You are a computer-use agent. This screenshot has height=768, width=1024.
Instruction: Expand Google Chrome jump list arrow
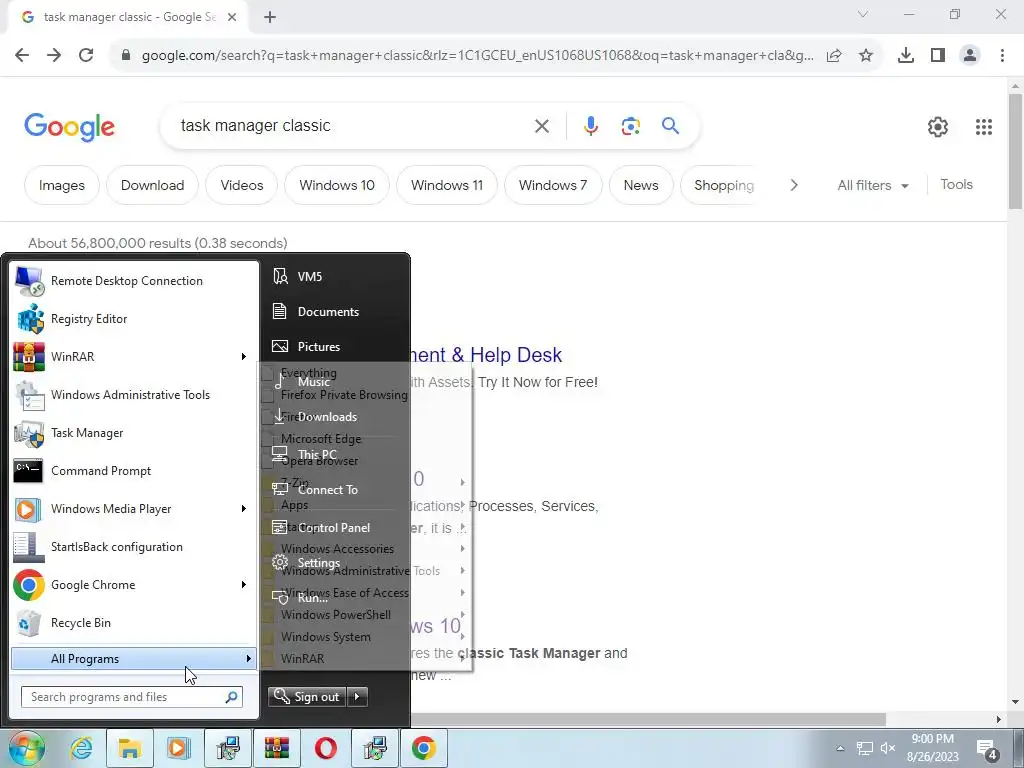244,584
